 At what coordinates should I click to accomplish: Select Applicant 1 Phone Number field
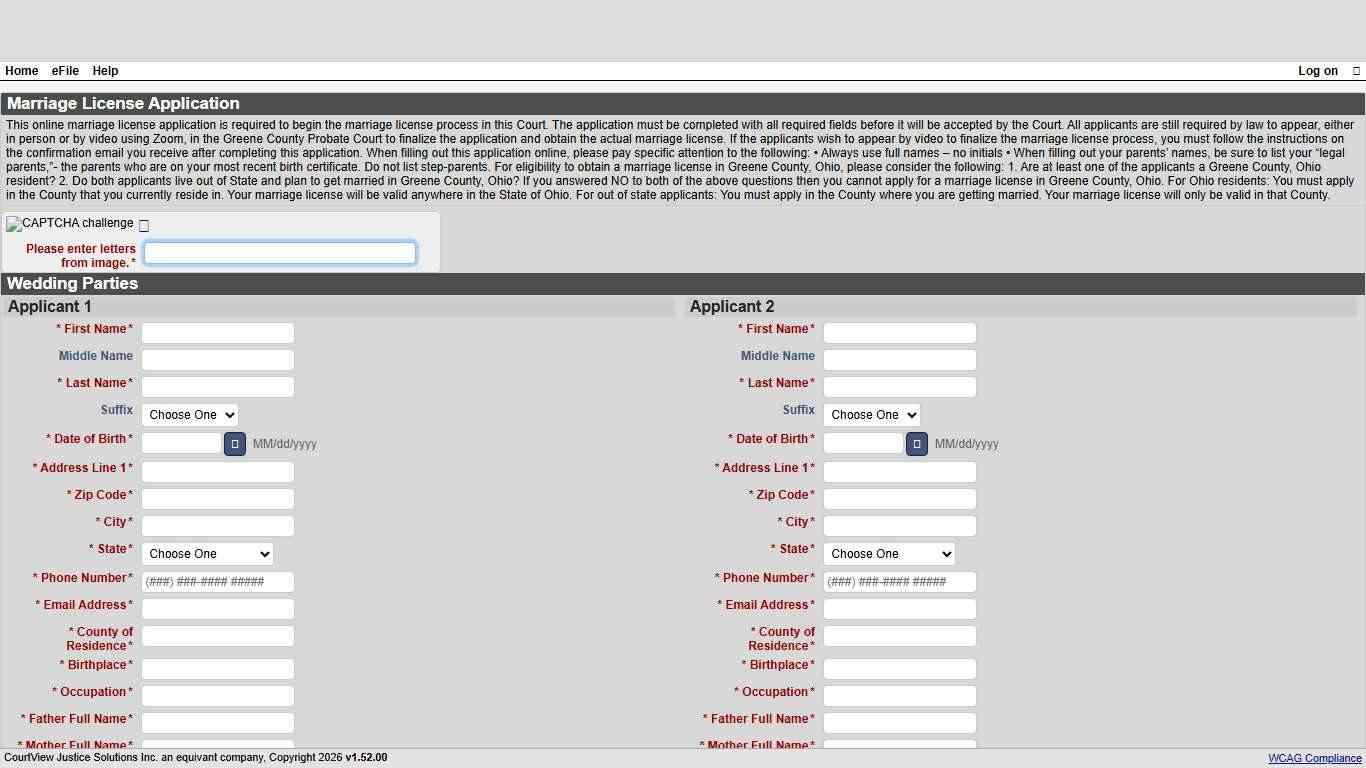[217, 581]
